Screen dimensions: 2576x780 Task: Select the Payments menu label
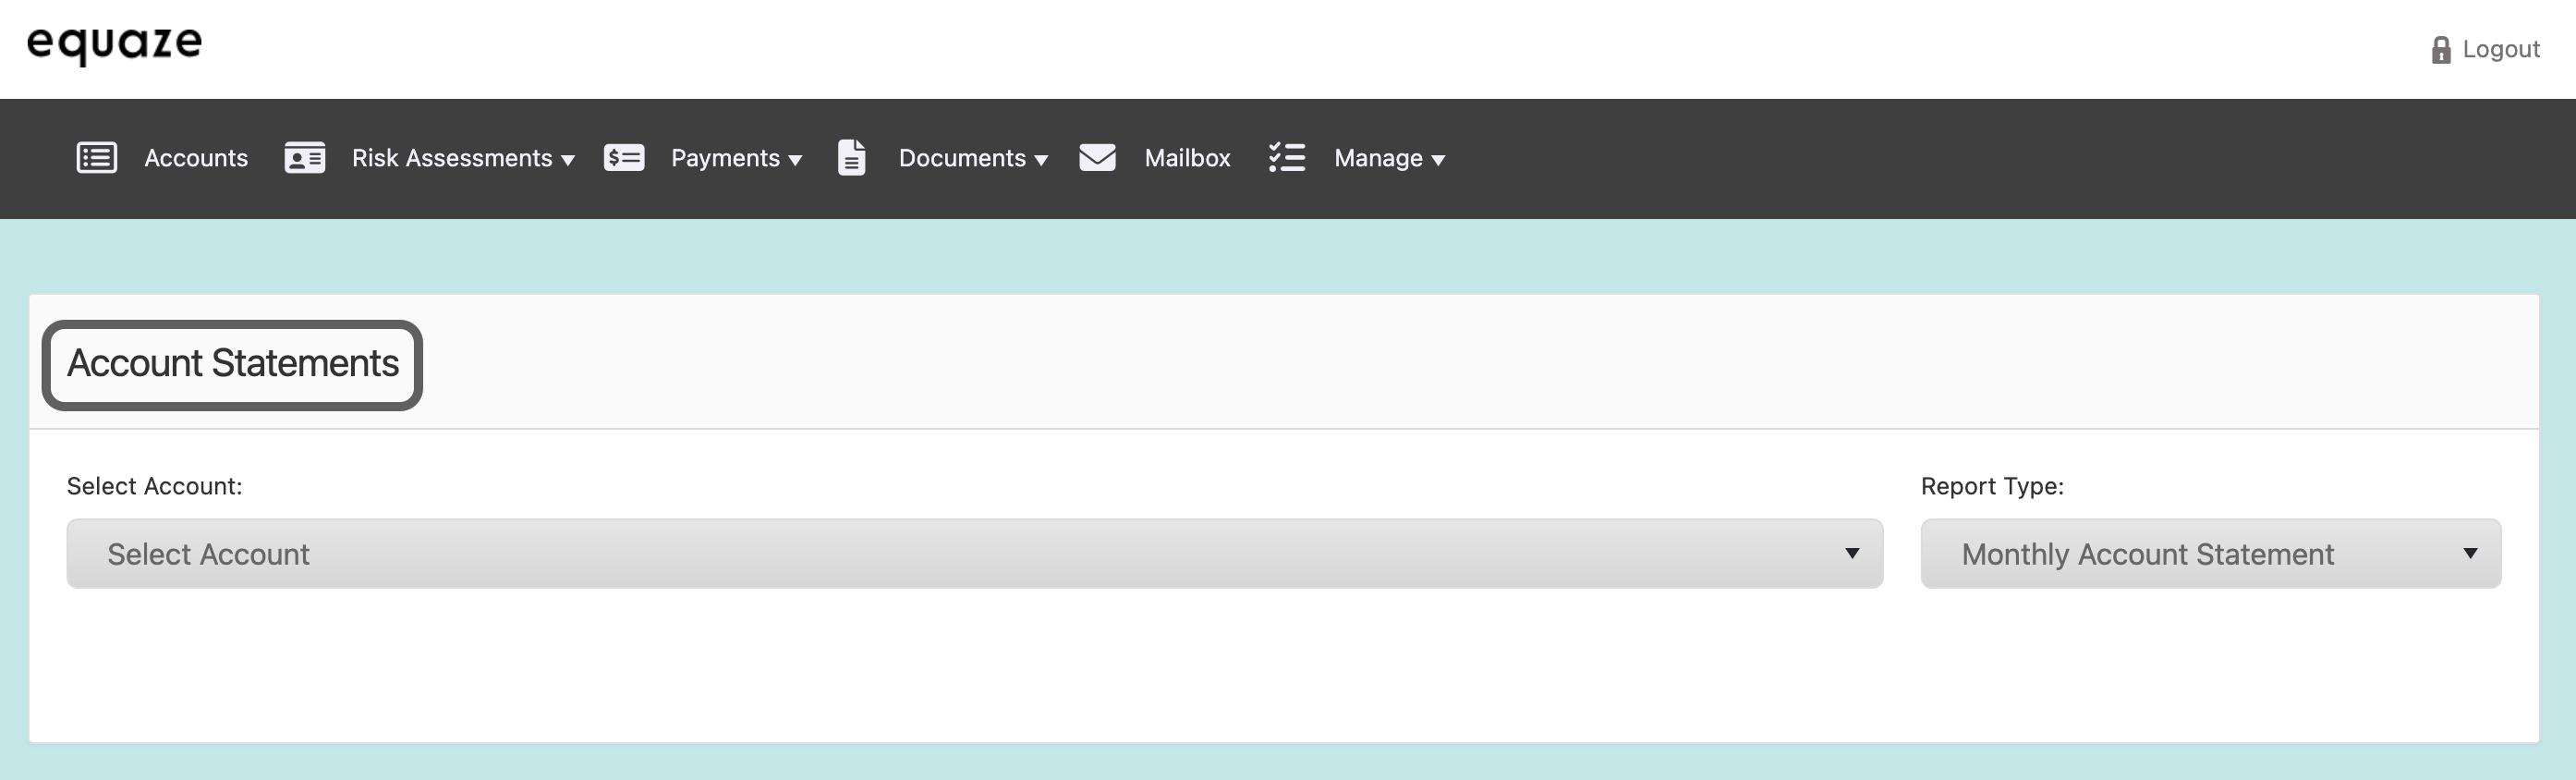725,158
